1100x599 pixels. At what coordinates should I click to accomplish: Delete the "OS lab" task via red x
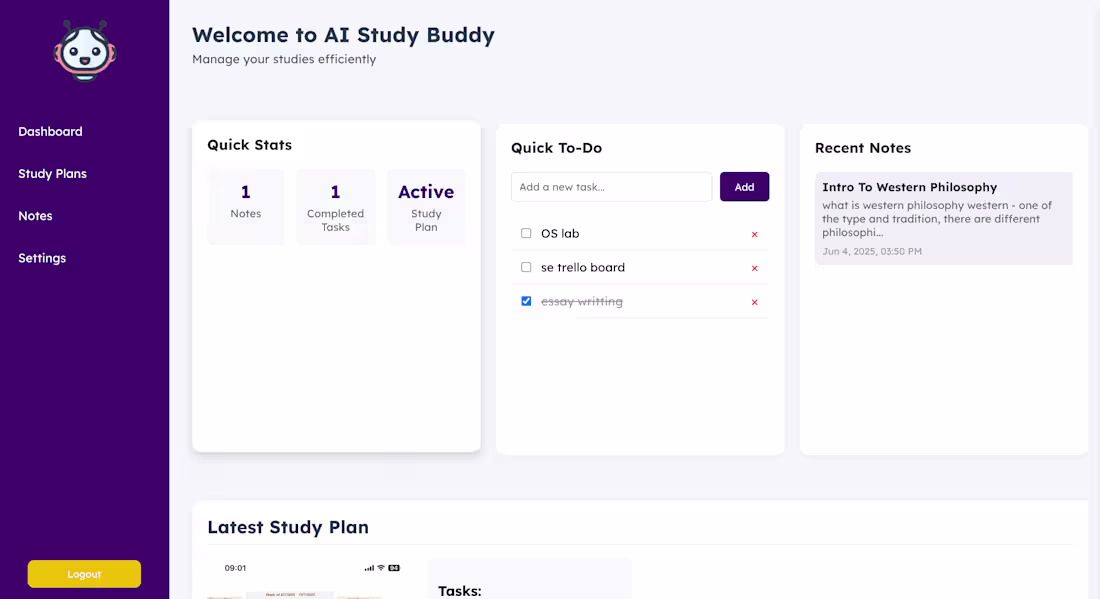755,233
